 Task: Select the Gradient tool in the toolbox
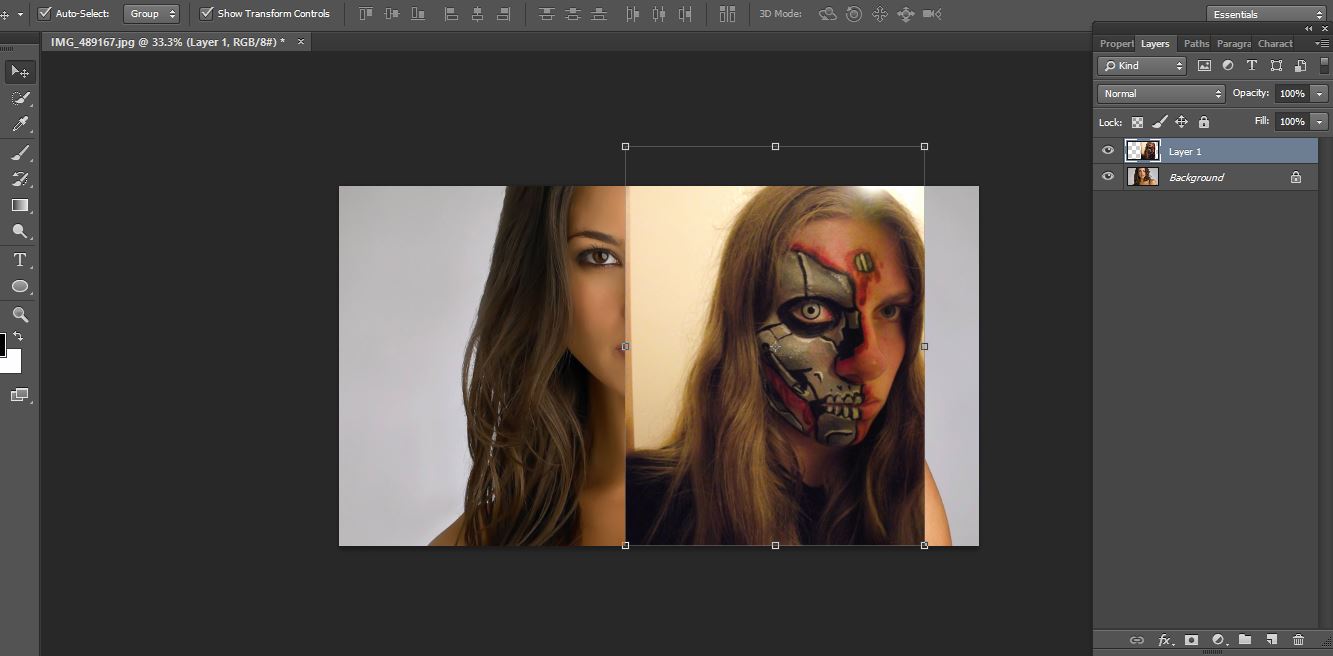point(19,205)
